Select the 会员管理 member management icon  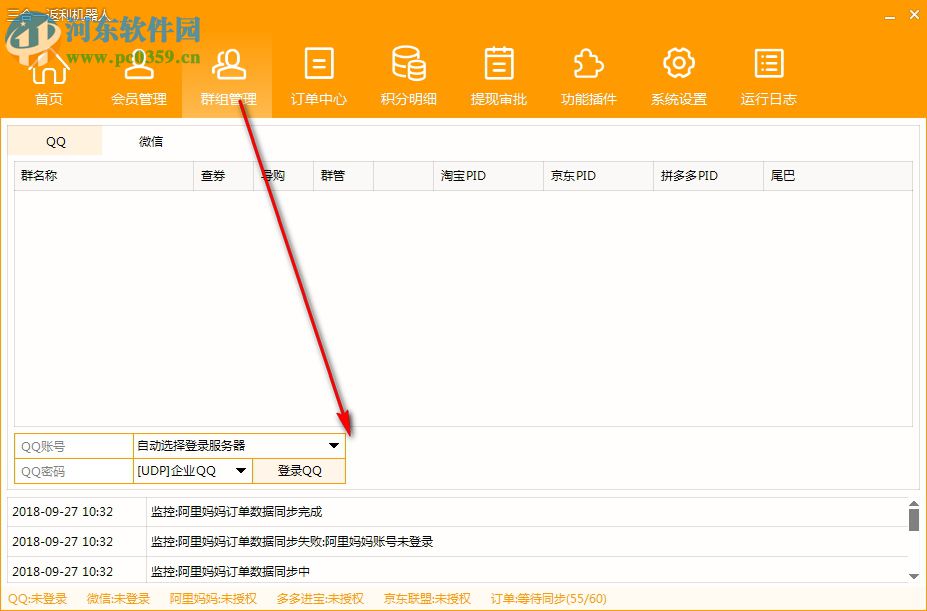click(138, 75)
